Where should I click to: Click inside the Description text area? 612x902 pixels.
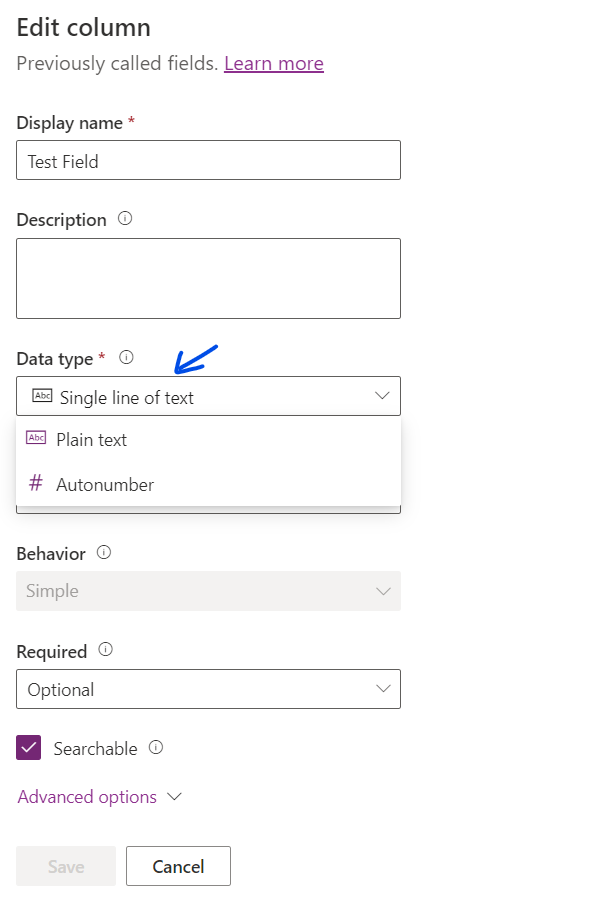tap(208, 278)
